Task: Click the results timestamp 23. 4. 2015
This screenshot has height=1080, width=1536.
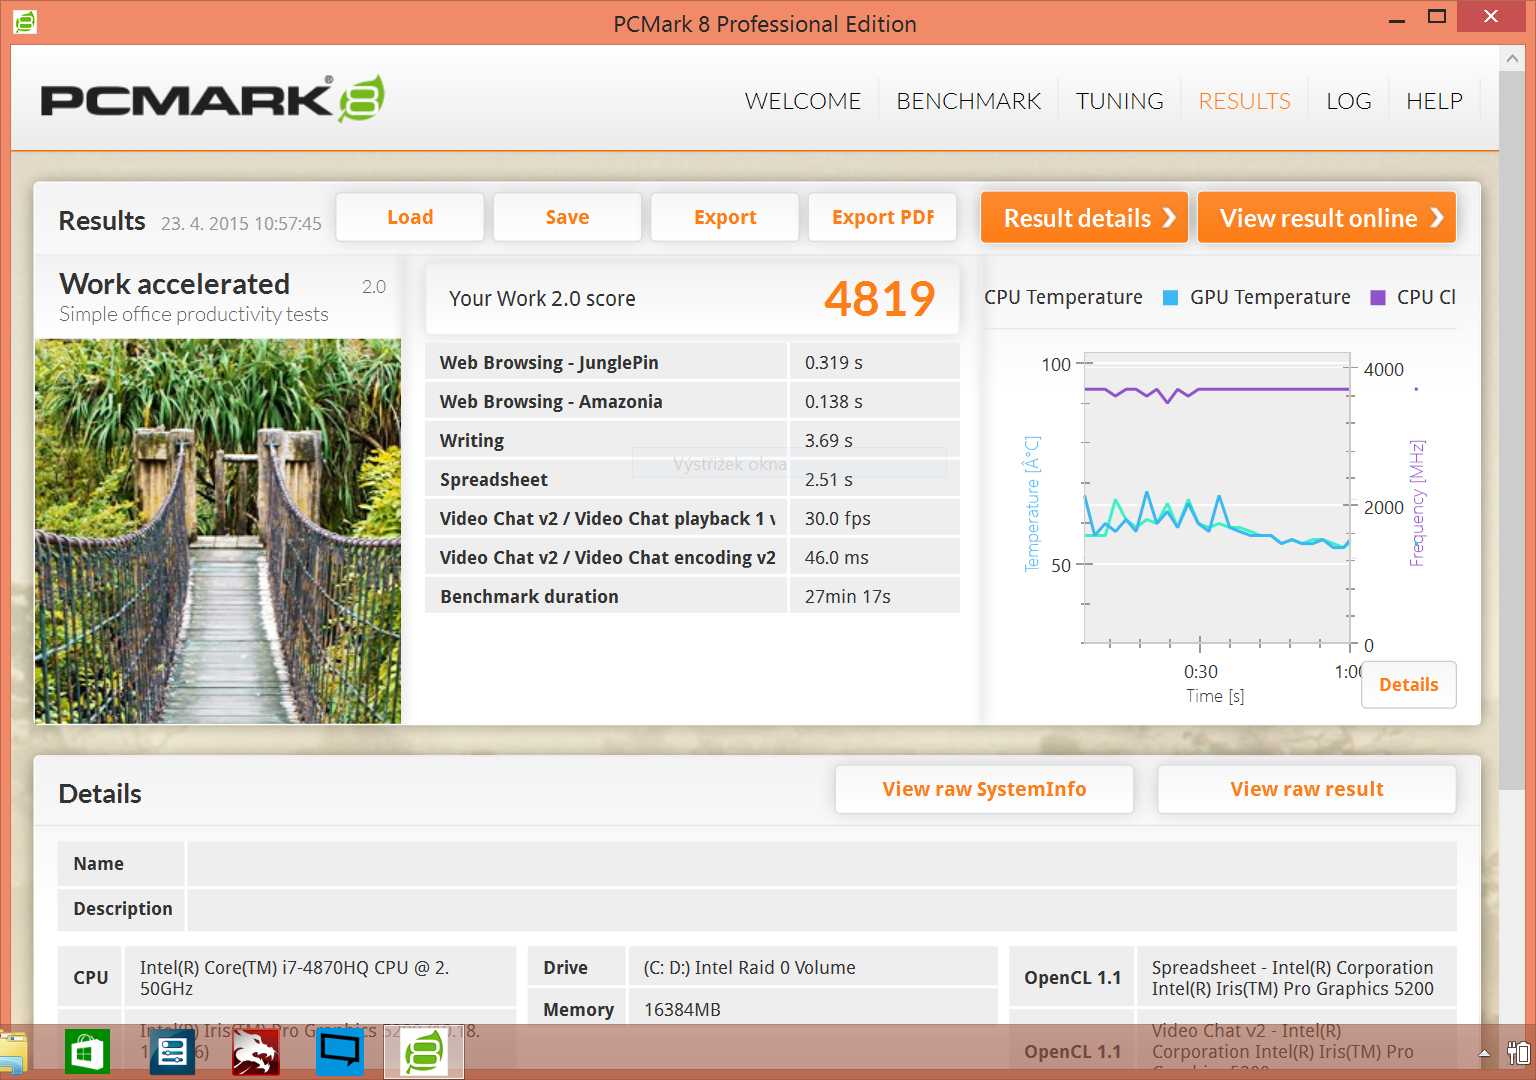Action: tap(241, 223)
